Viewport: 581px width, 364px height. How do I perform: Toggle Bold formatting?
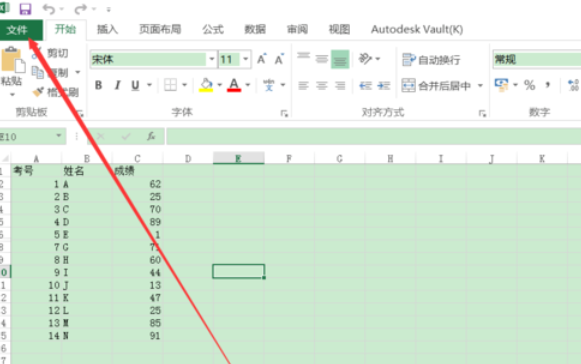click(98, 85)
